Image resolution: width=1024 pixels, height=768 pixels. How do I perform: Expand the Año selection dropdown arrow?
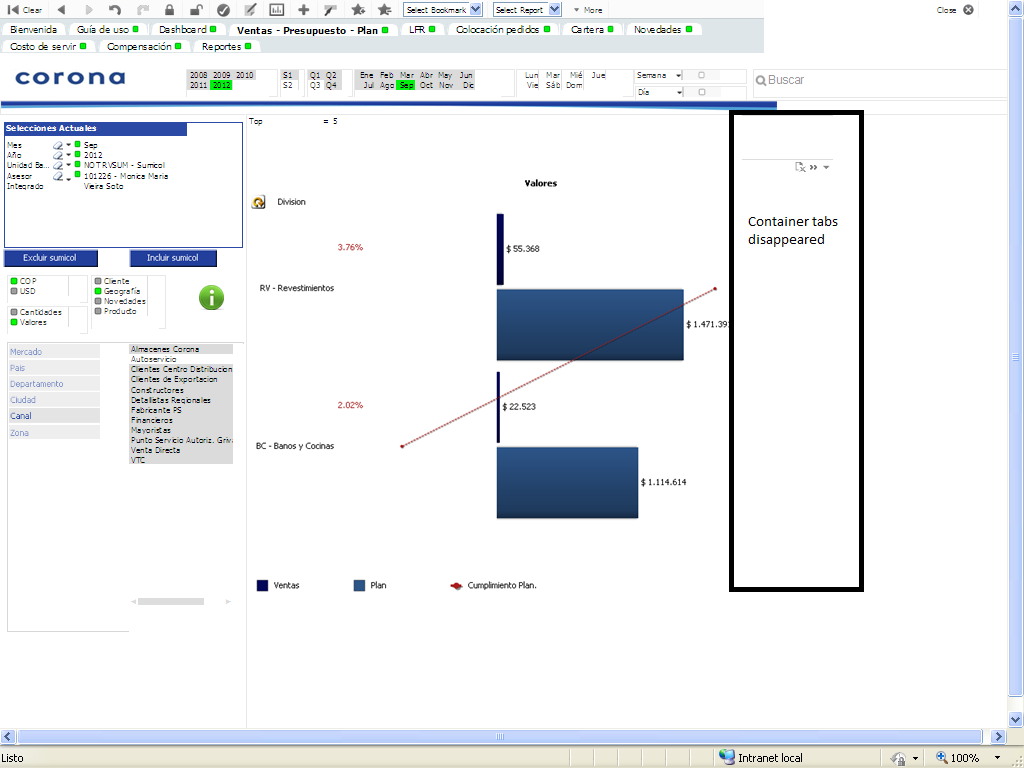(x=69, y=155)
